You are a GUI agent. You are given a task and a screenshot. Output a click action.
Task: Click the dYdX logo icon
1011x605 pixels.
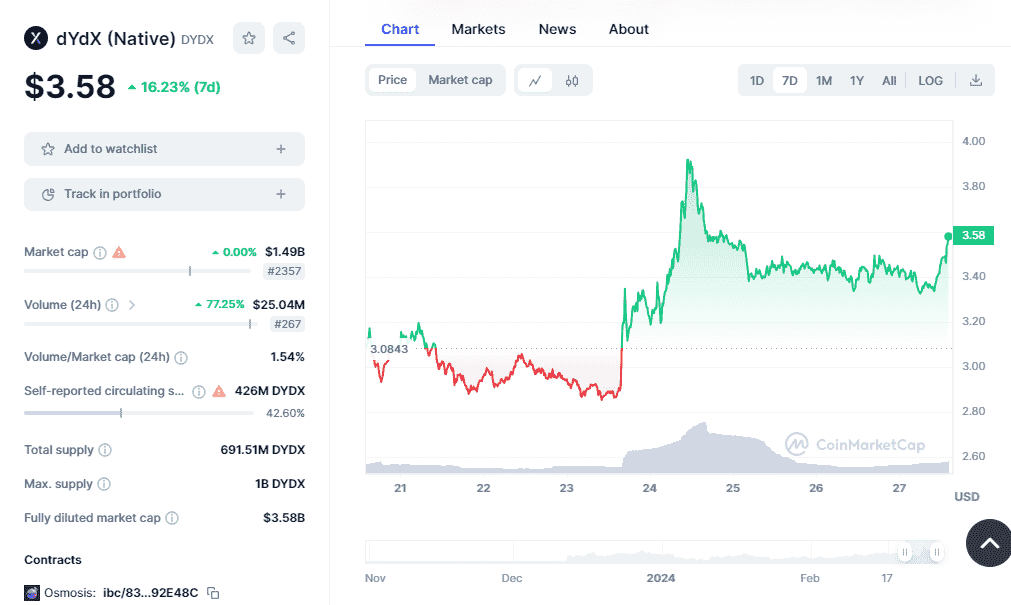[36, 38]
